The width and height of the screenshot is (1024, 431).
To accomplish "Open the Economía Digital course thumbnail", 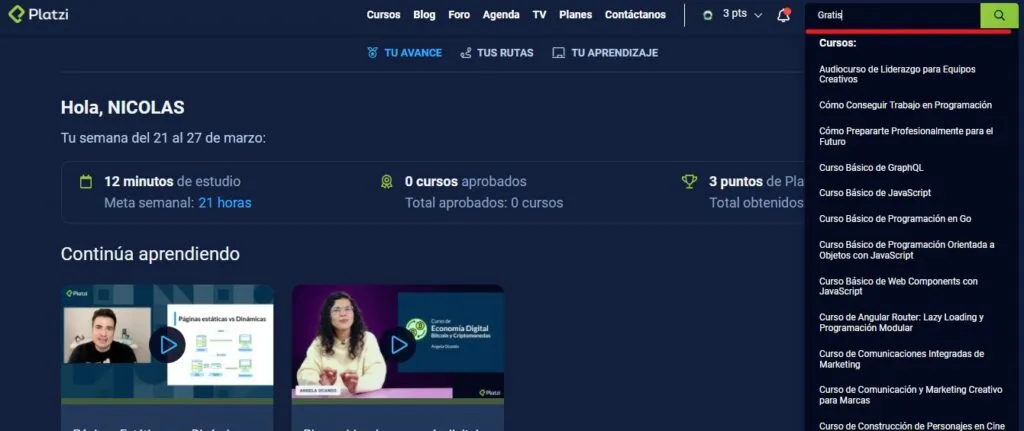I will pyautogui.click(x=398, y=342).
